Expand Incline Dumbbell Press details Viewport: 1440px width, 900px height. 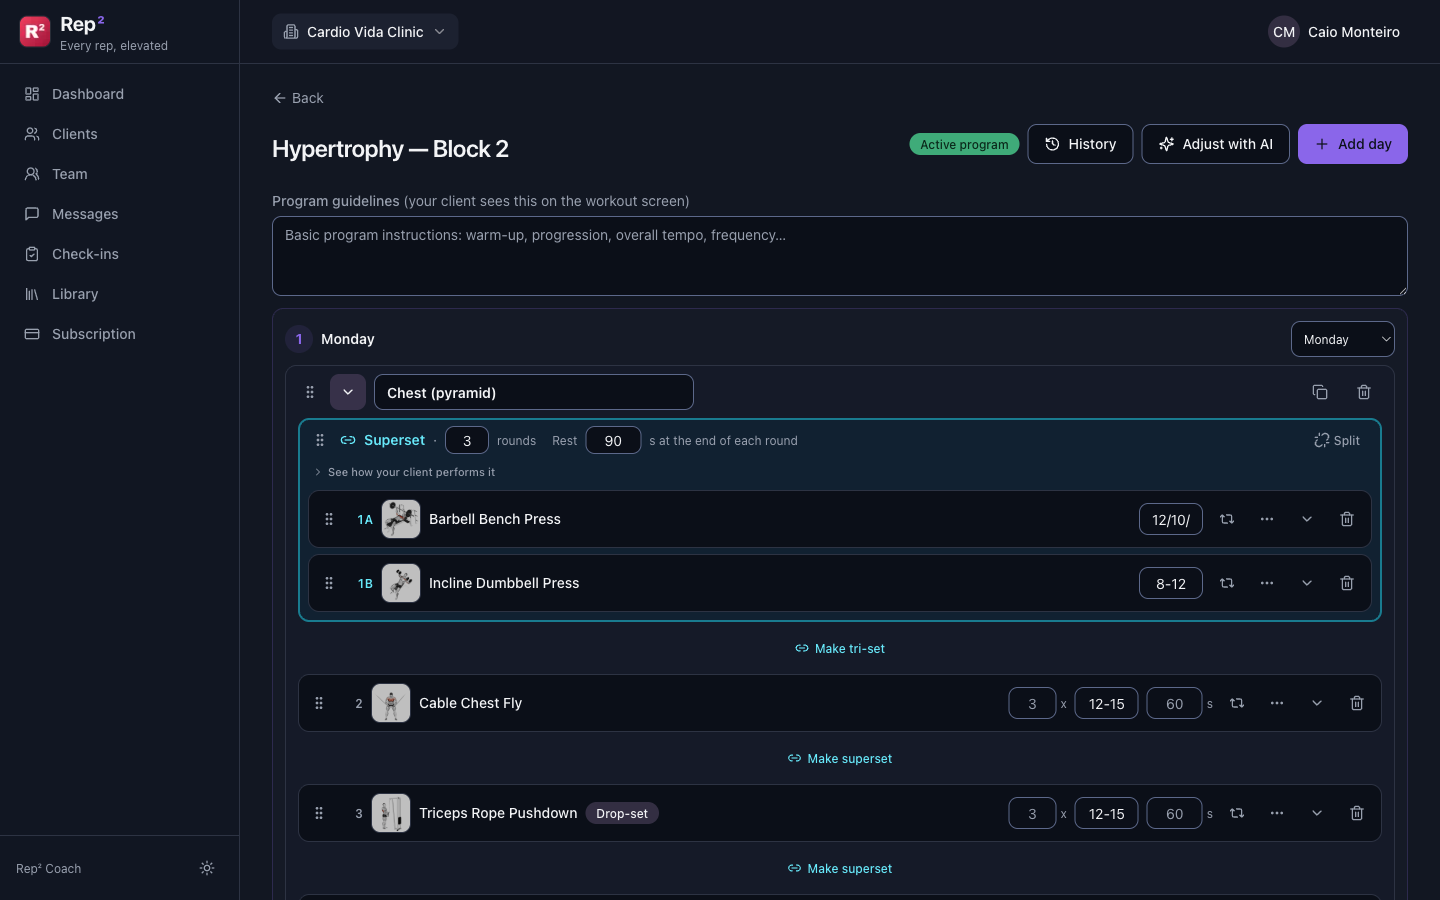click(1307, 583)
